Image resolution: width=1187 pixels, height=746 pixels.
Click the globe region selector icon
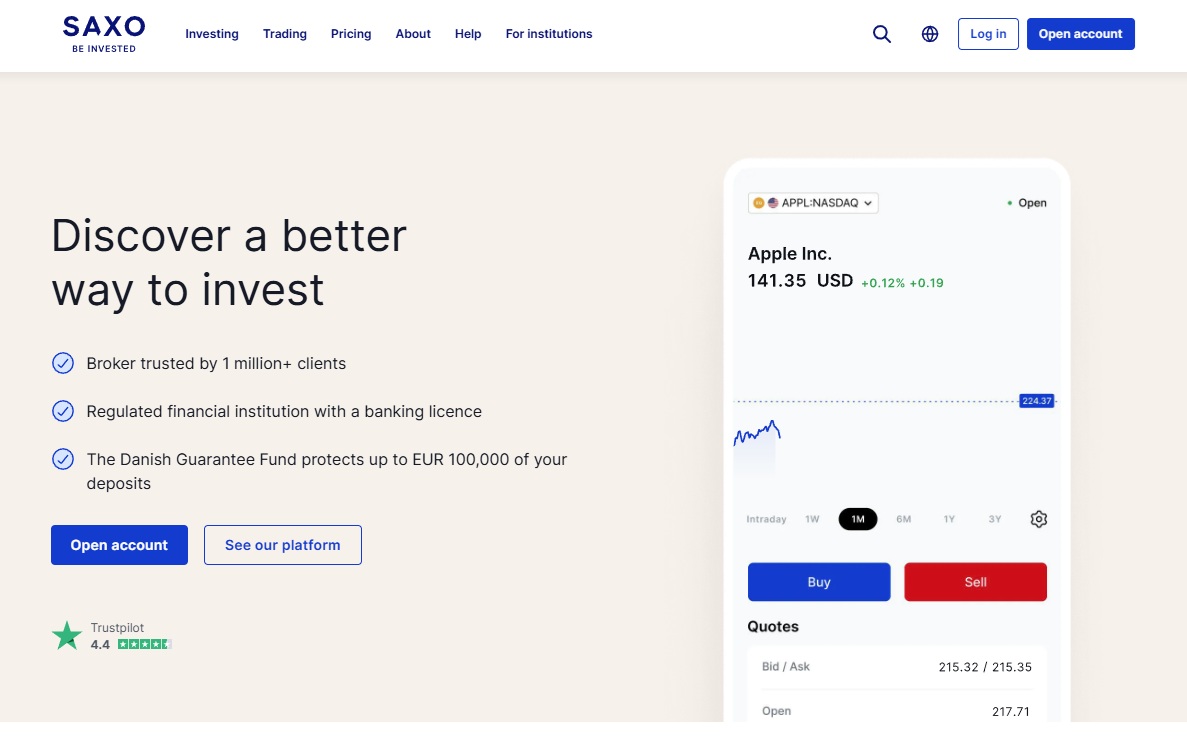930,34
